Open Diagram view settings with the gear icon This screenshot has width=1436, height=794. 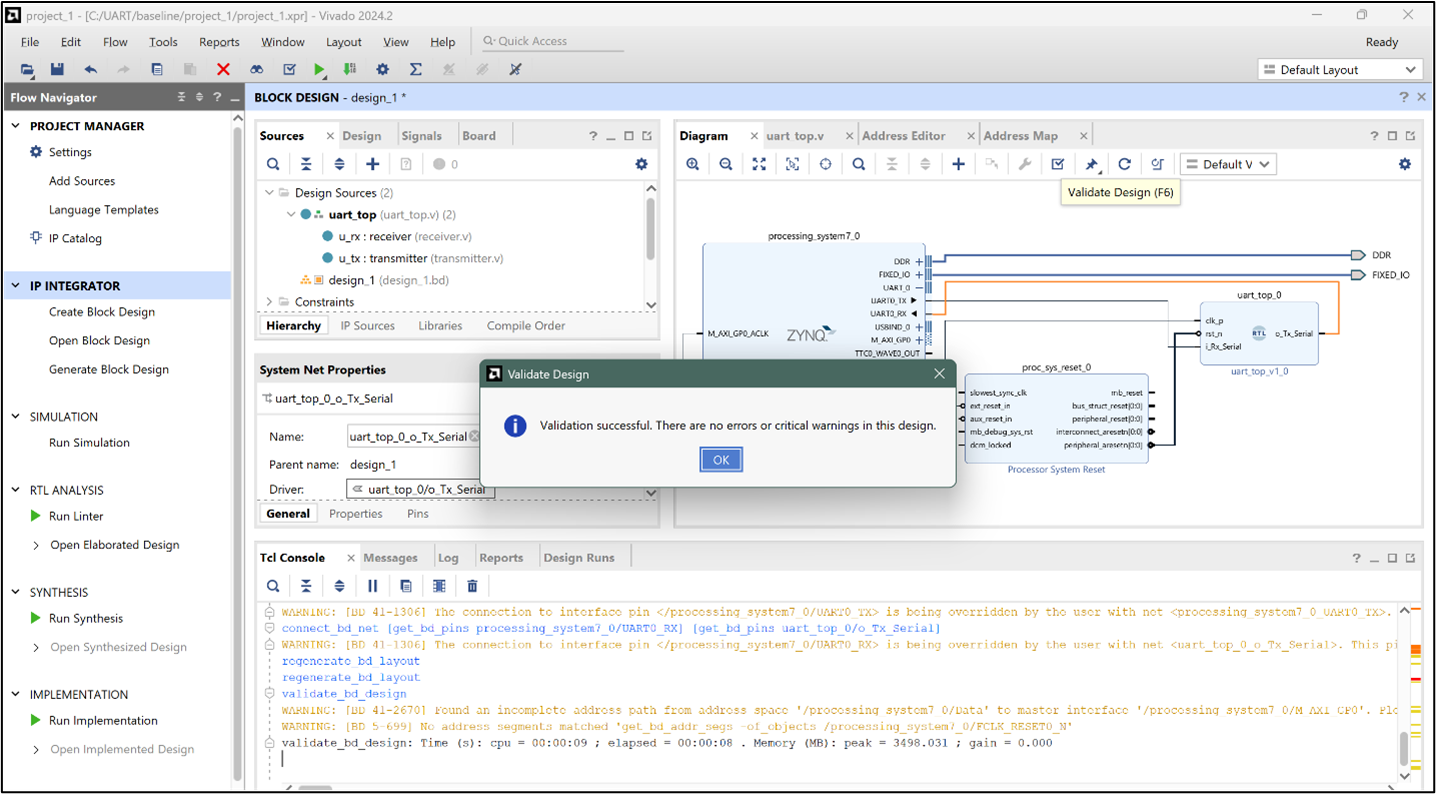tap(1404, 163)
